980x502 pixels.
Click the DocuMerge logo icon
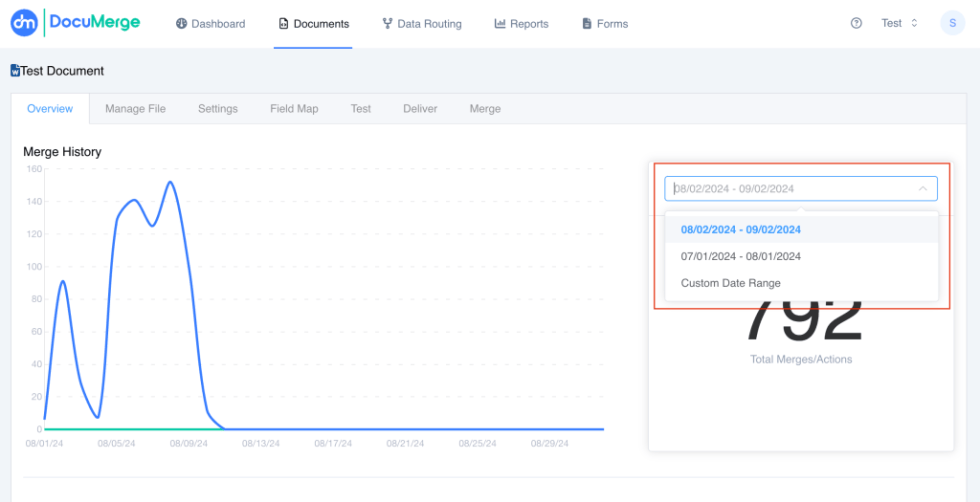tap(24, 23)
